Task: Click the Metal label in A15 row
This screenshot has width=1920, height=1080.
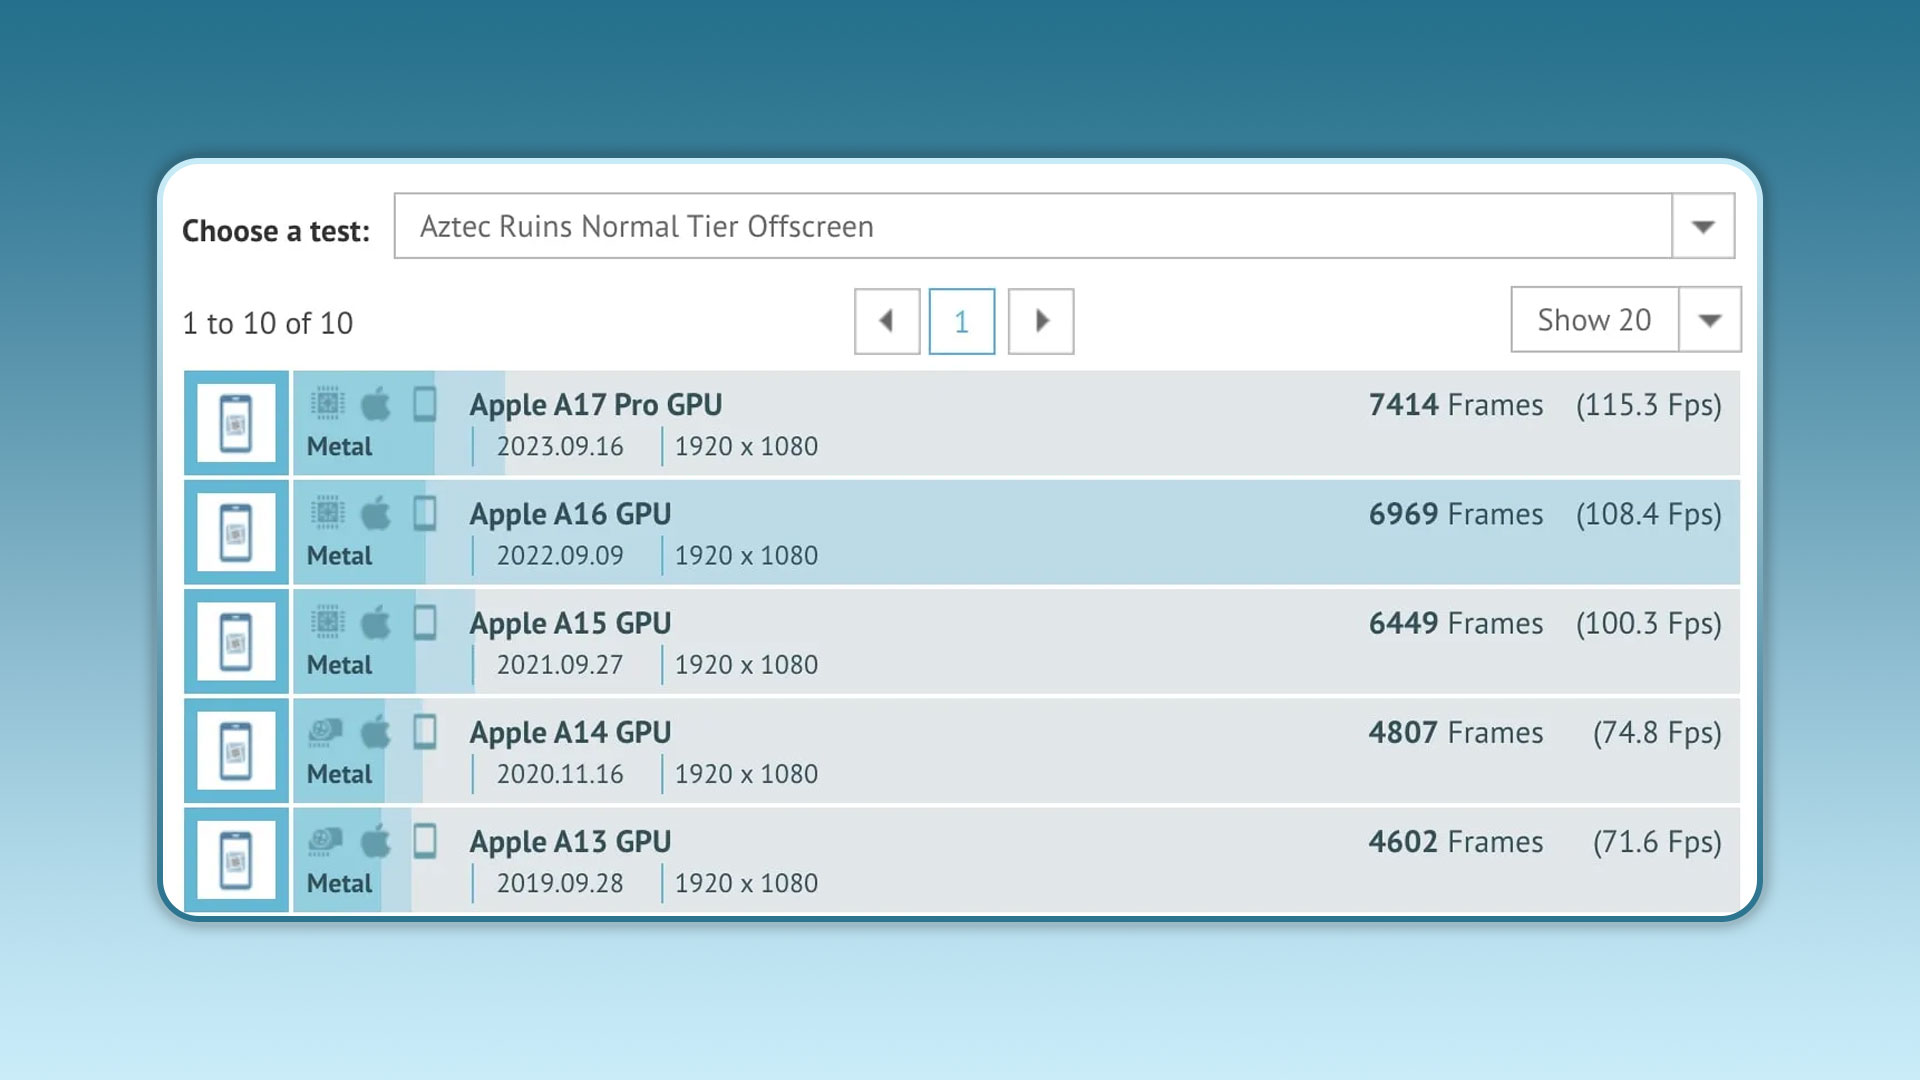Action: 339,665
